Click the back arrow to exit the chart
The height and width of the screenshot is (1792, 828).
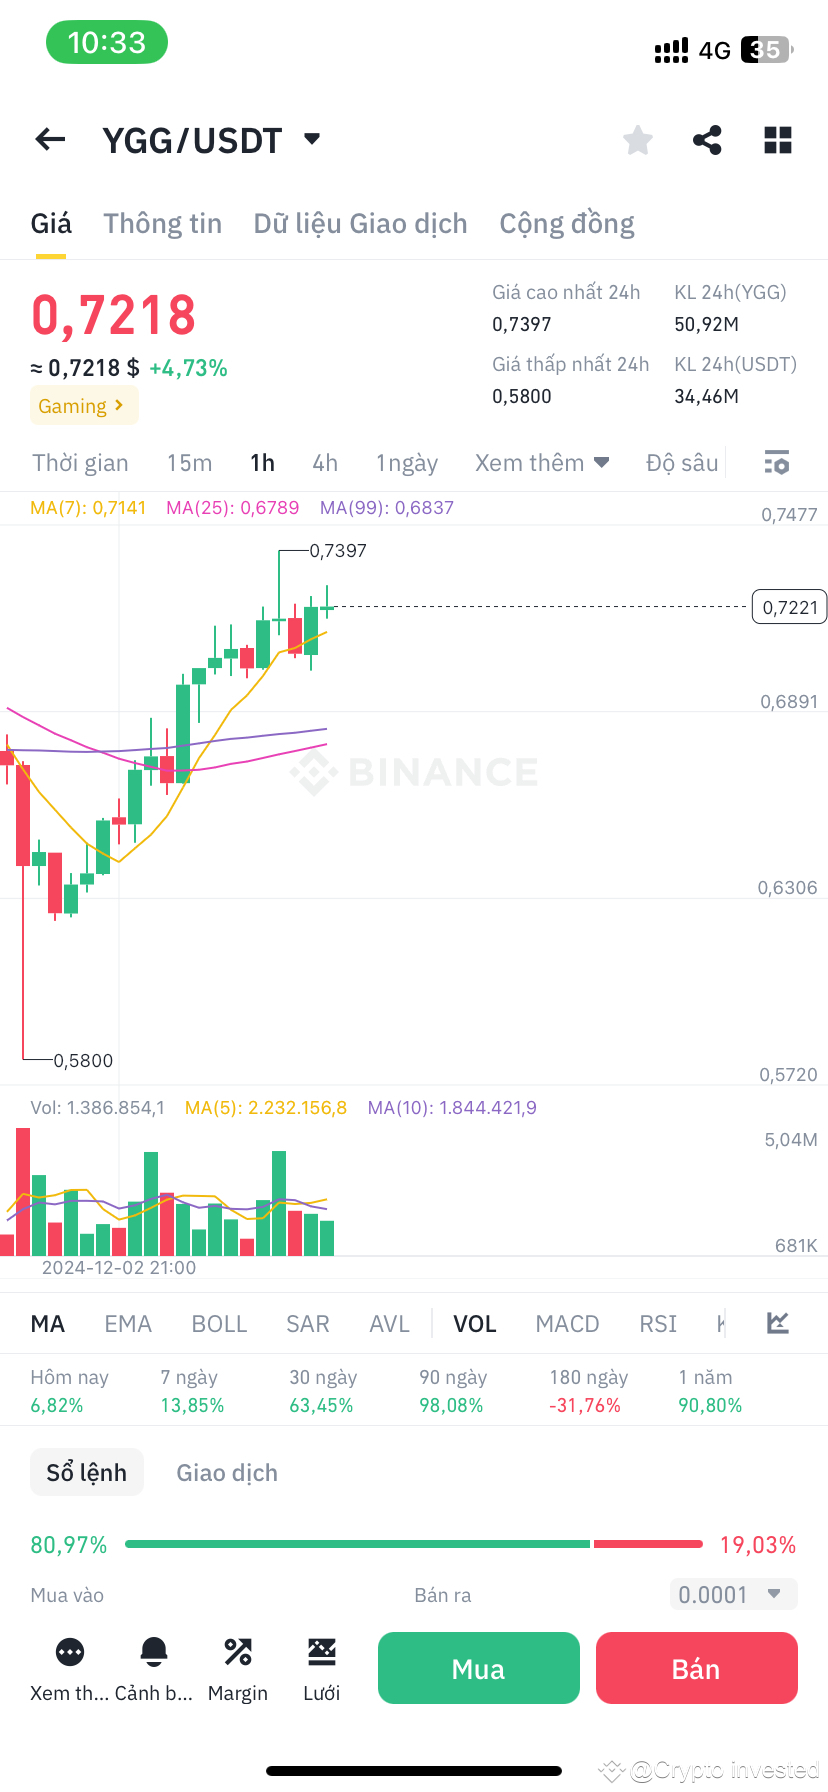(49, 139)
